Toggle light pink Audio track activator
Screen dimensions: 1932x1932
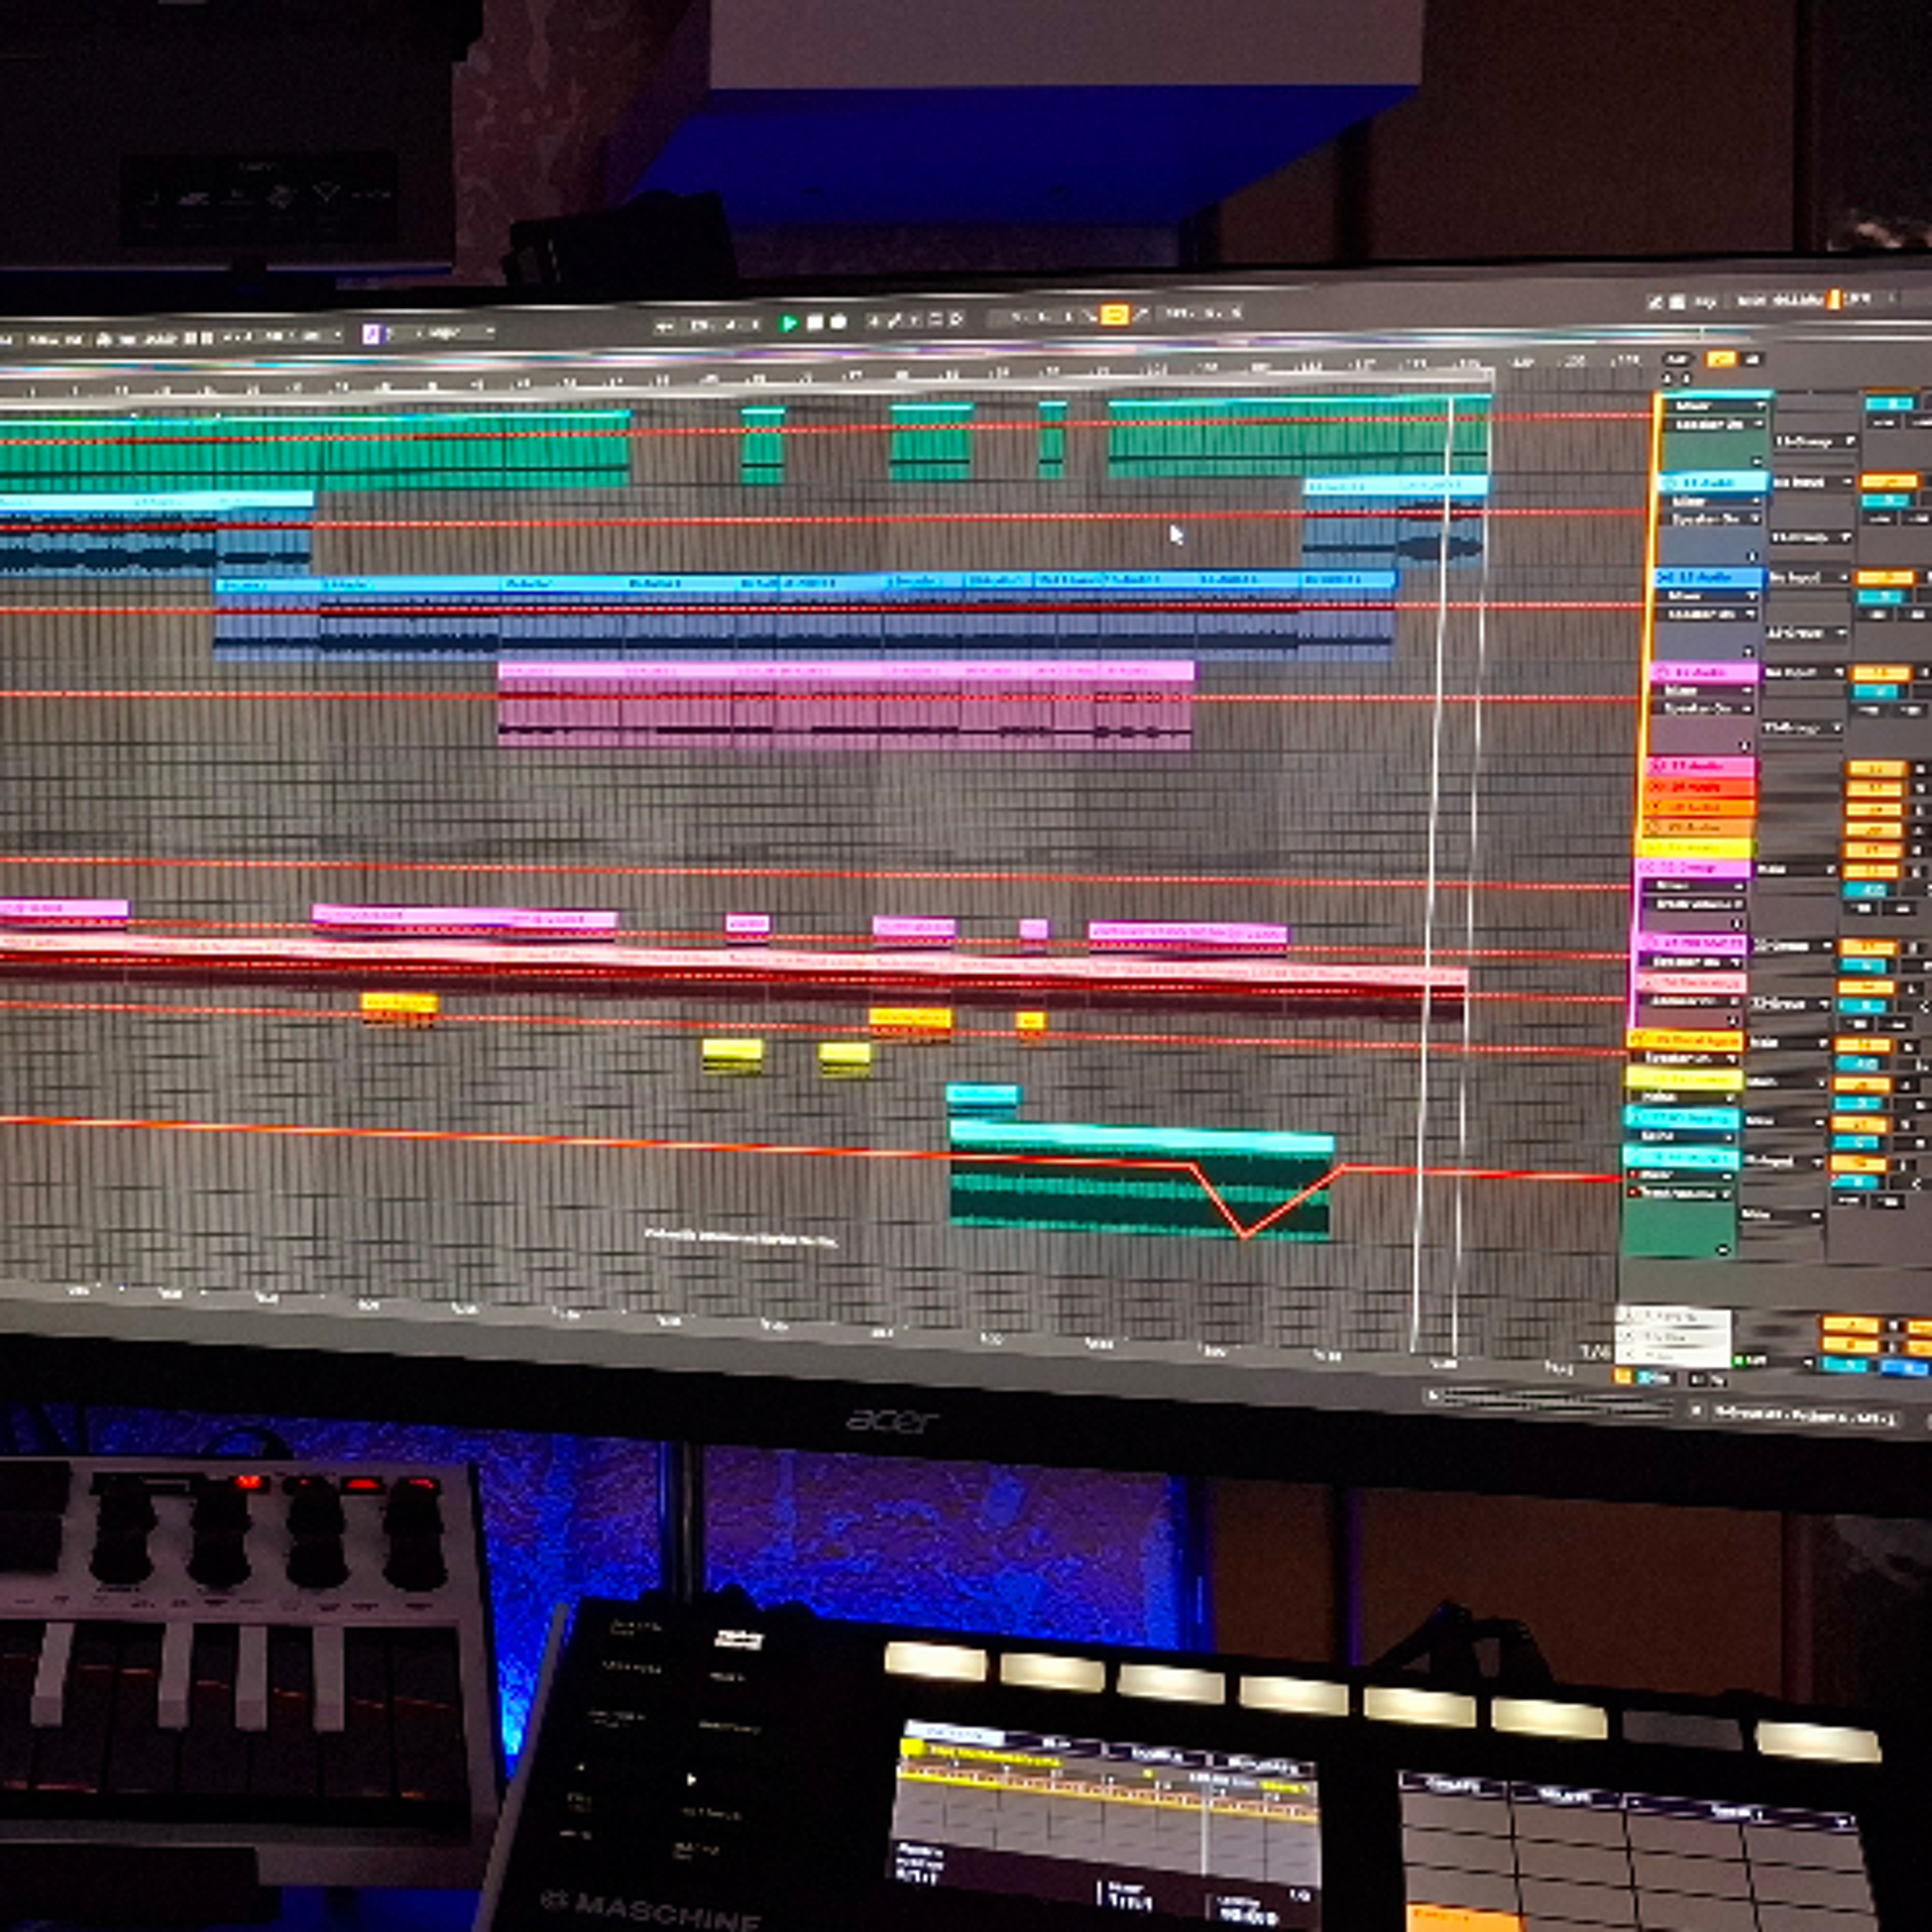click(1880, 673)
